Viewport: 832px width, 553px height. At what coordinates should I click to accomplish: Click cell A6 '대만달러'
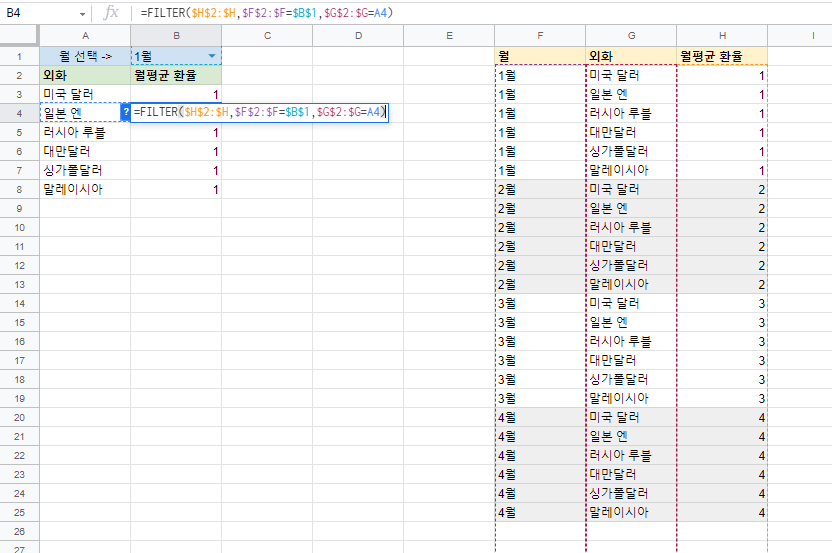pyautogui.click(x=85, y=151)
